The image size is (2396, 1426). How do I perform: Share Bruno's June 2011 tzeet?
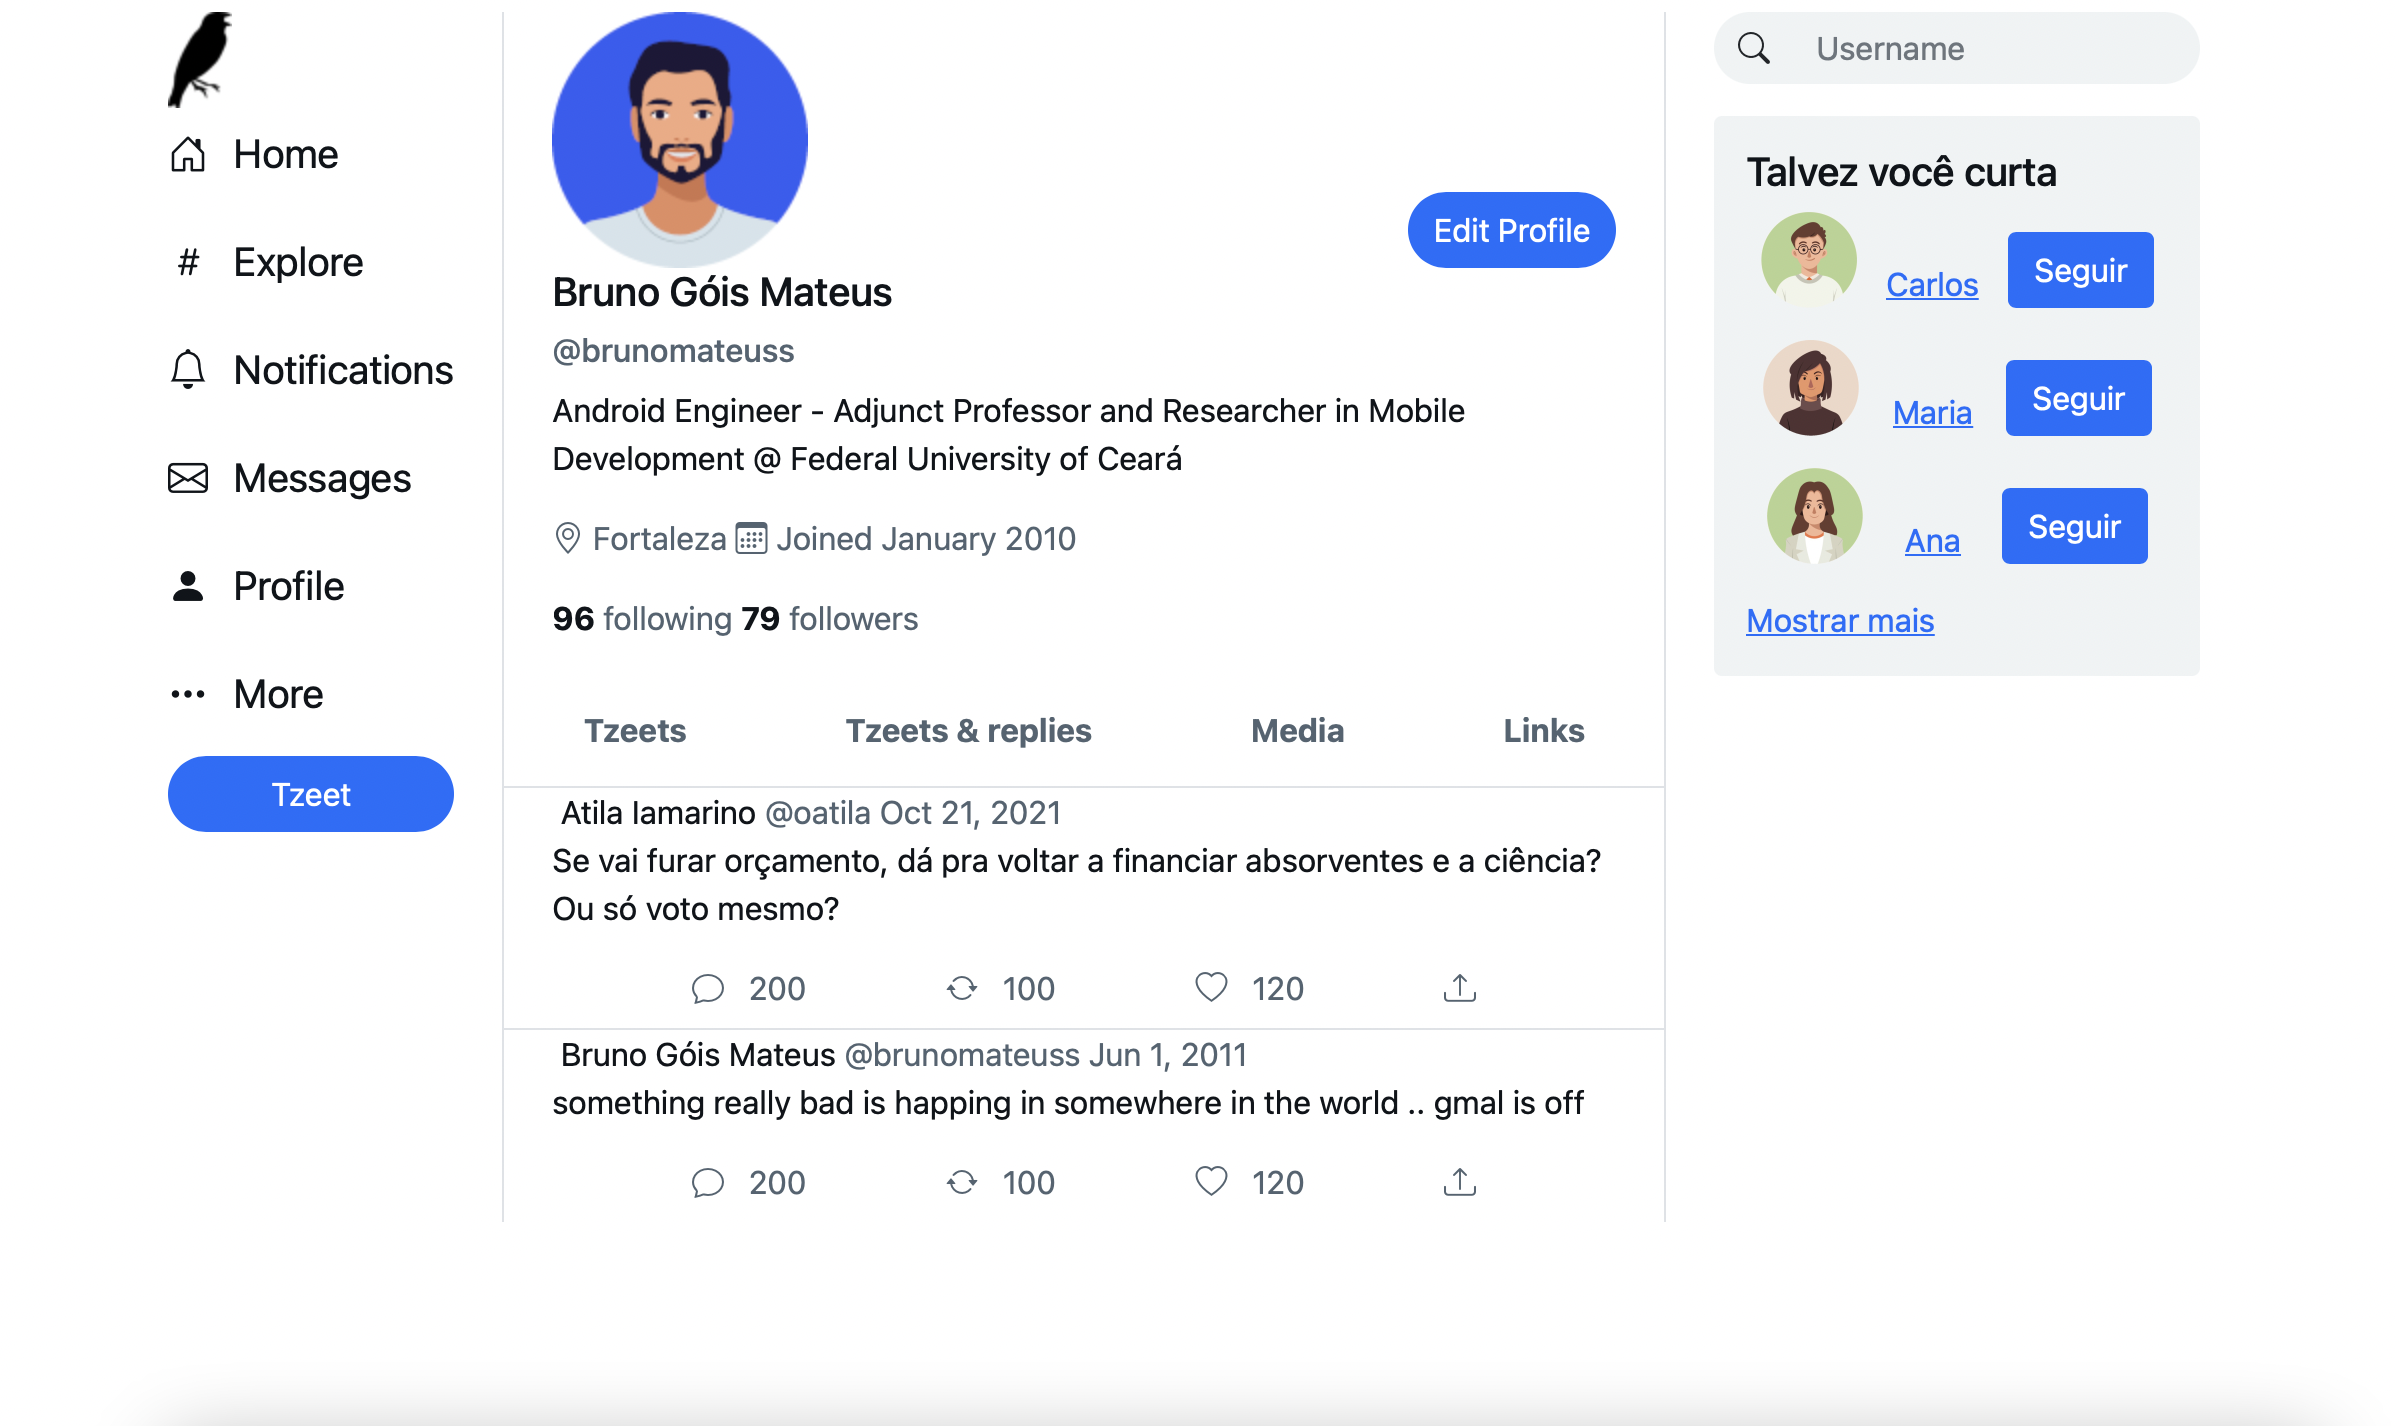pos(1460,1182)
